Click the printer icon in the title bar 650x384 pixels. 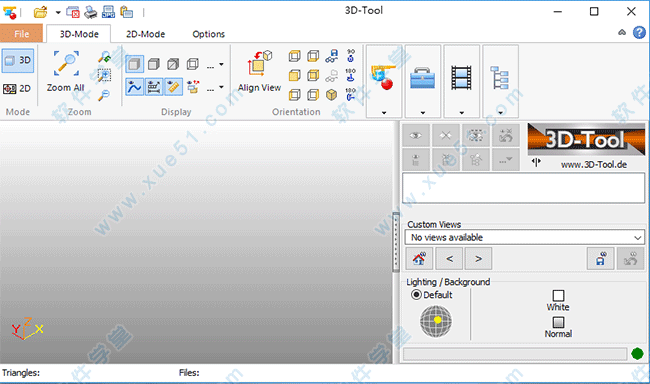click(91, 12)
